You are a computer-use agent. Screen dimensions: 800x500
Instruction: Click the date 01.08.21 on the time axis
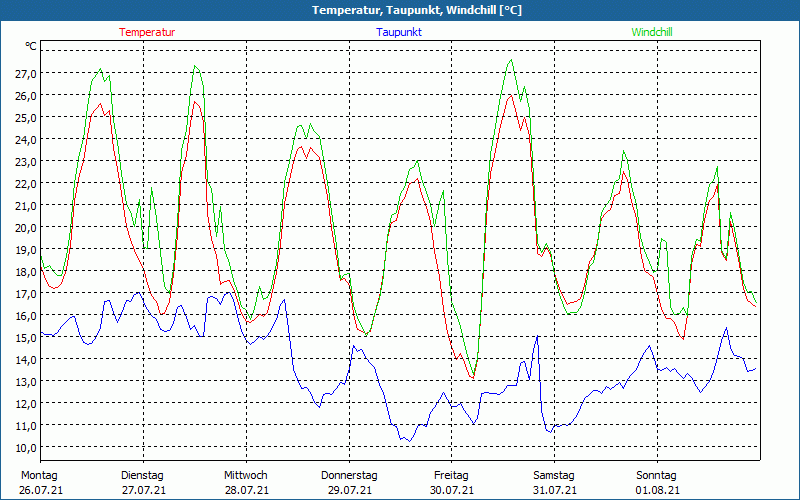point(657,490)
